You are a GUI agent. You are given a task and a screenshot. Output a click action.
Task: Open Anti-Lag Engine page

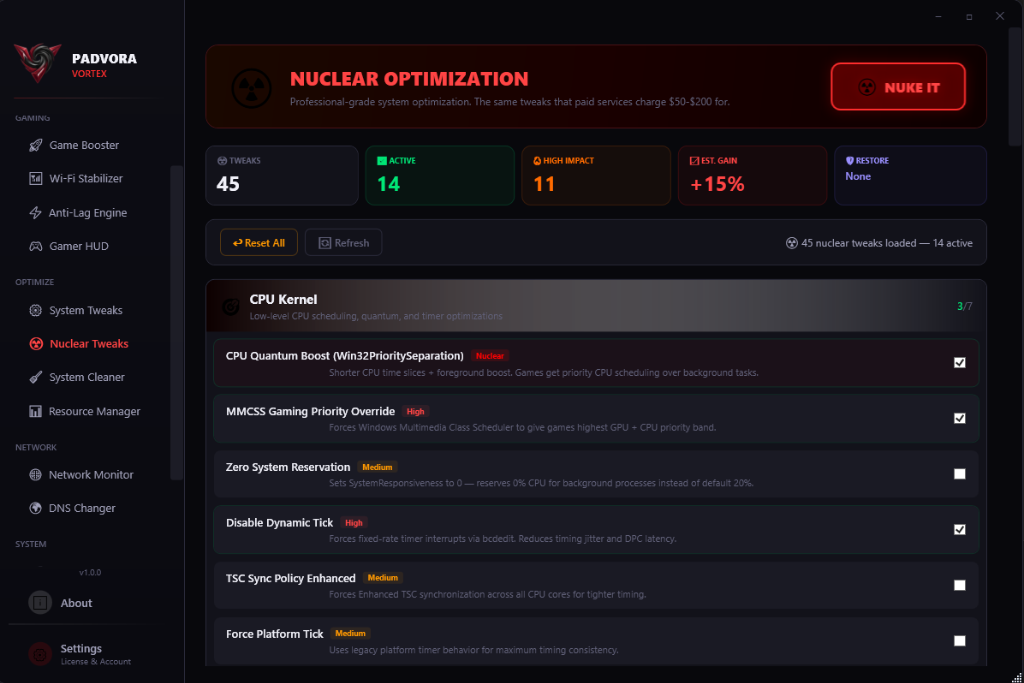click(x=90, y=212)
